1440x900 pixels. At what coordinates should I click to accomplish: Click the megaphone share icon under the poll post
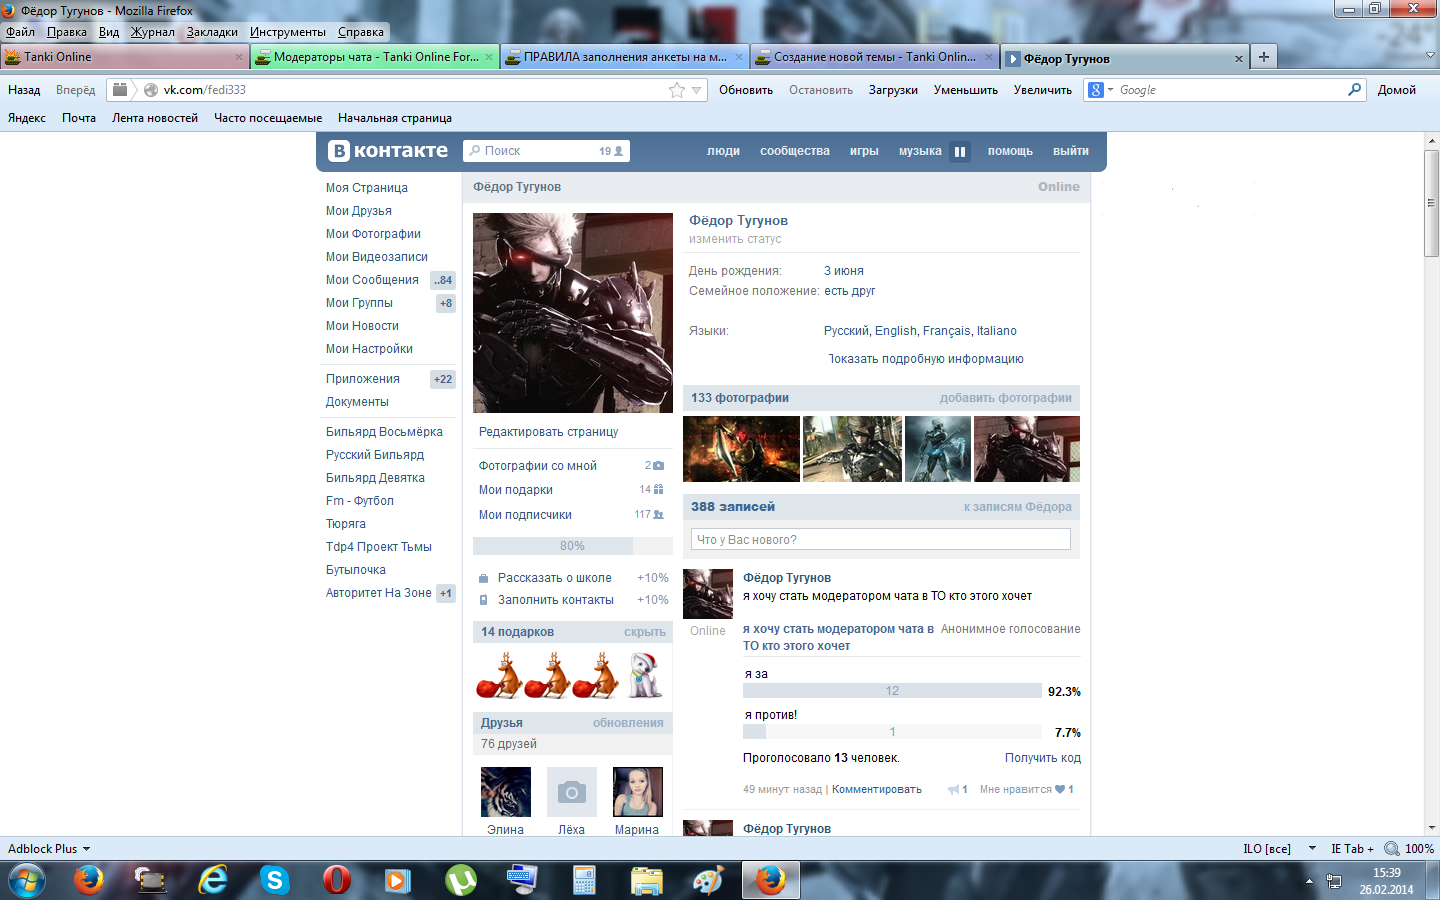[953, 790]
